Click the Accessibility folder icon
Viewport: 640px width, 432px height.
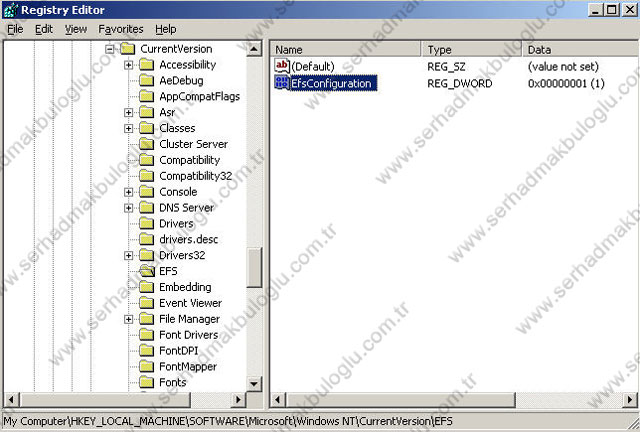point(147,65)
